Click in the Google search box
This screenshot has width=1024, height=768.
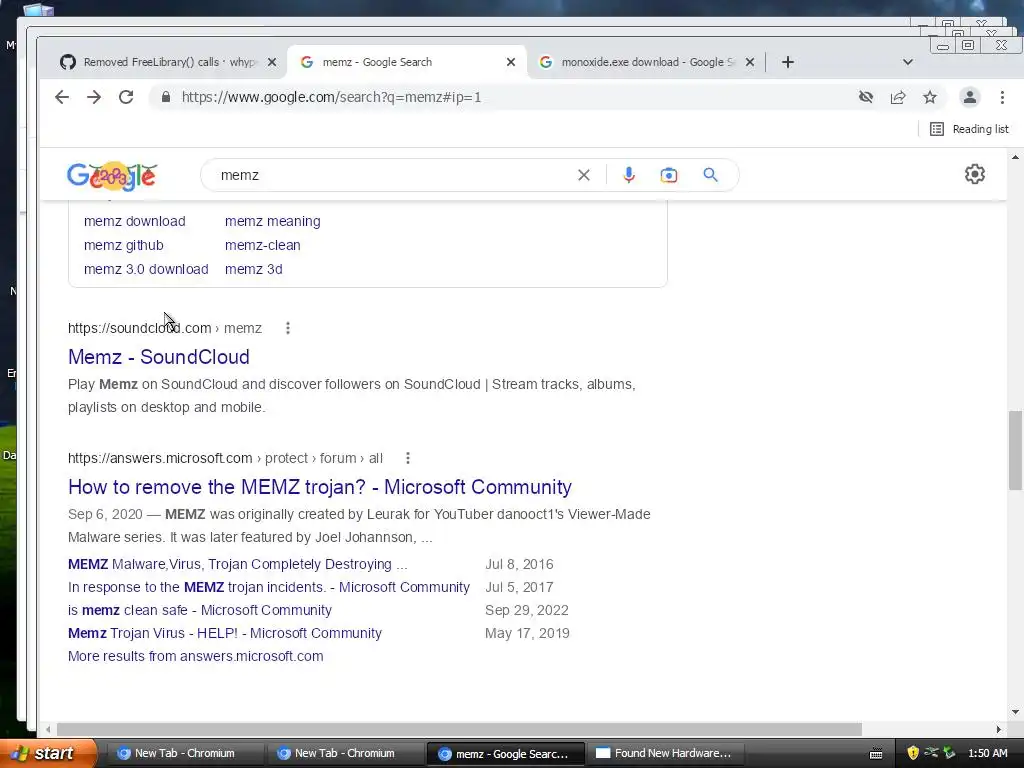392,175
